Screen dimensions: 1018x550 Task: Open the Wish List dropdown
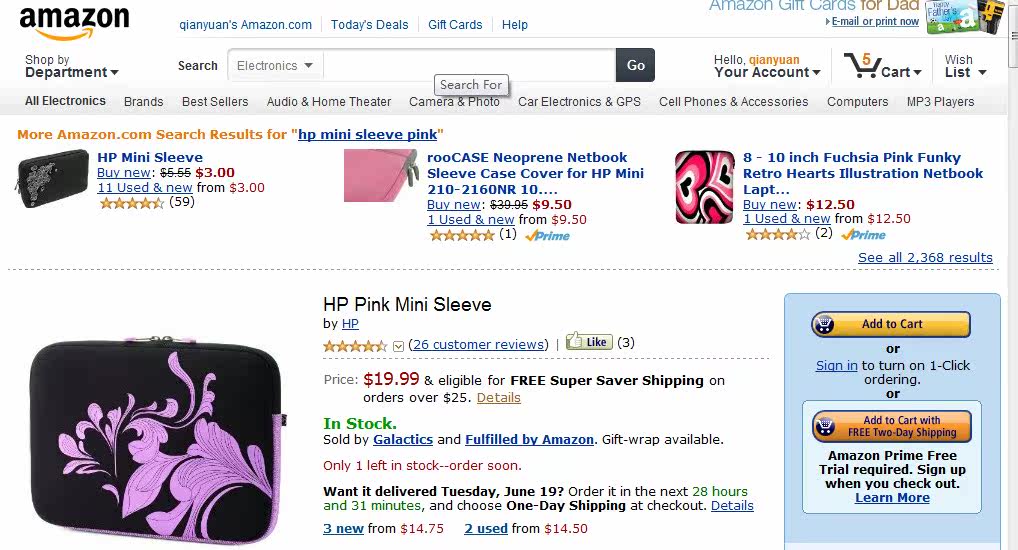pyautogui.click(x=965, y=67)
